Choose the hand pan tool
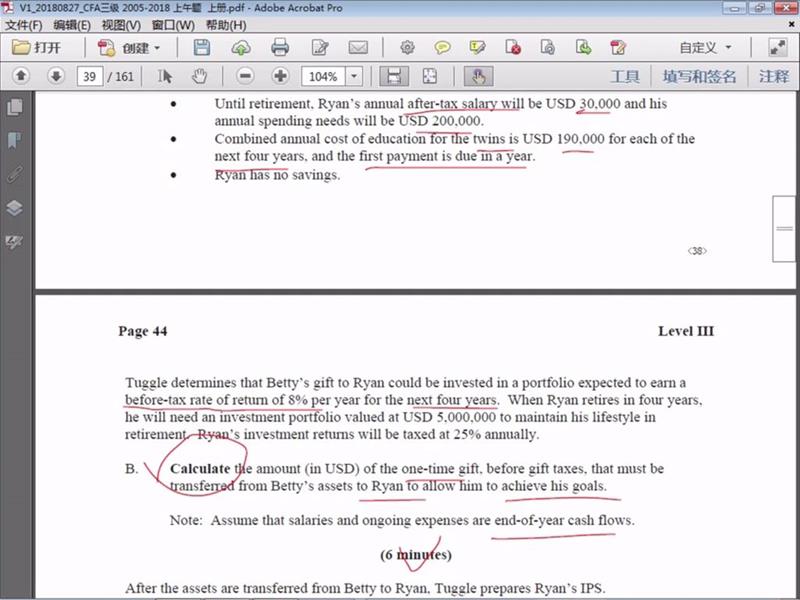The image size is (800, 600). pyautogui.click(x=199, y=77)
